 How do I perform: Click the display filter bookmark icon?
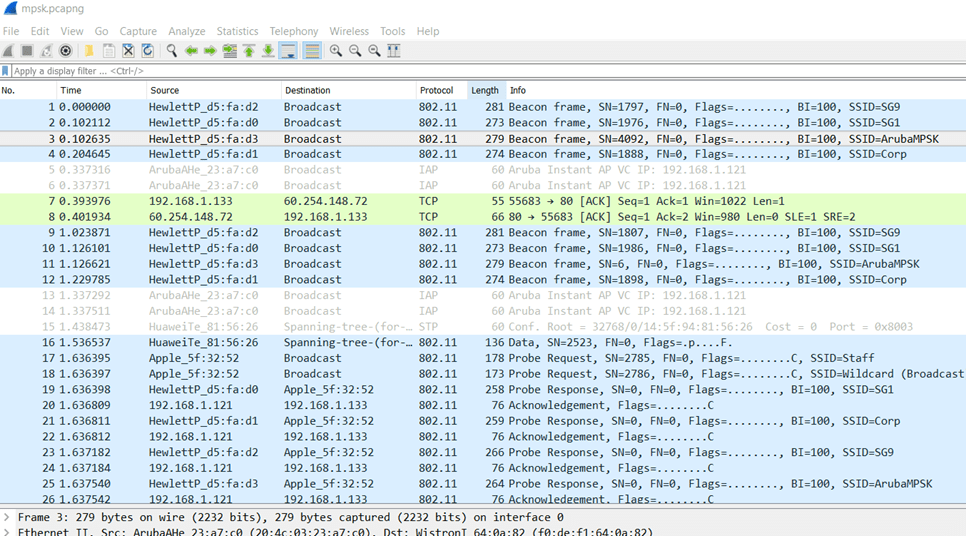point(6,71)
